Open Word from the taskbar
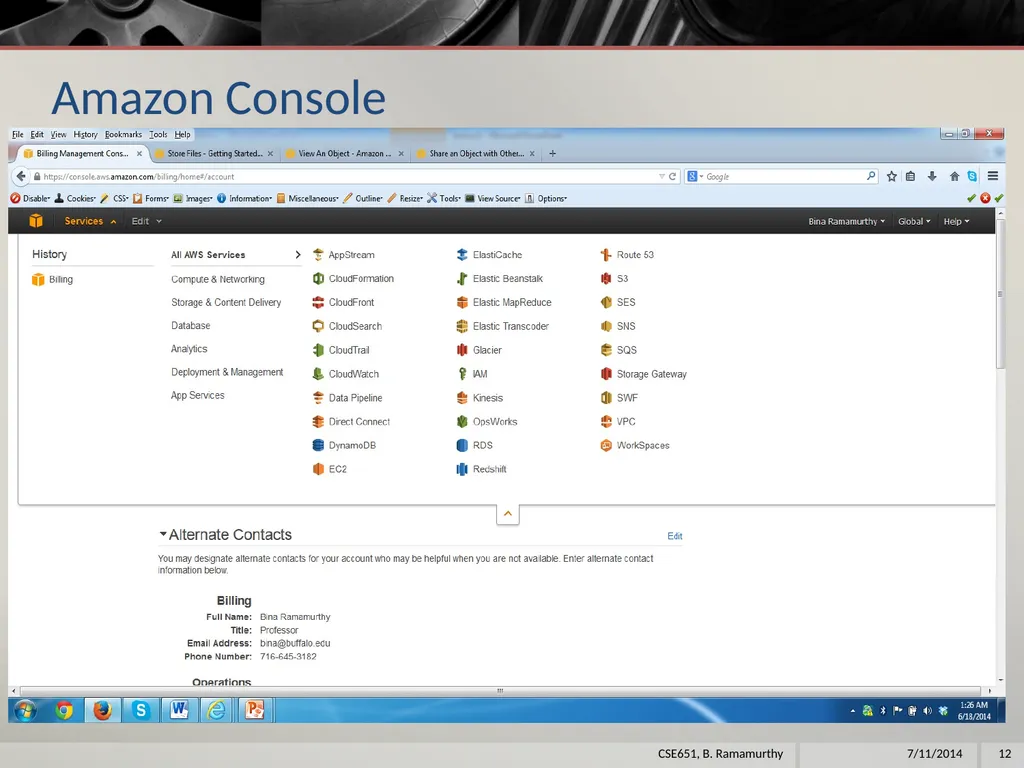This screenshot has width=1024, height=768. tap(179, 710)
